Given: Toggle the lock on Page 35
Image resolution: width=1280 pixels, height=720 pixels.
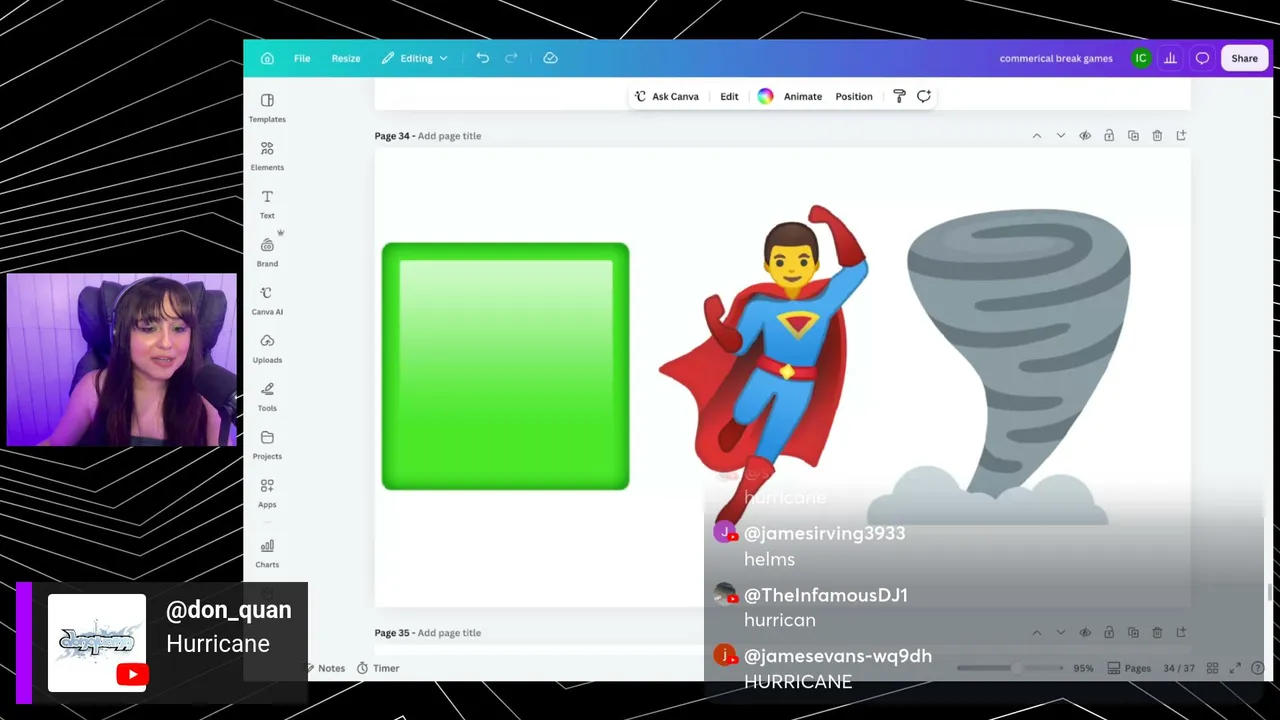Looking at the screenshot, I should click(1109, 633).
